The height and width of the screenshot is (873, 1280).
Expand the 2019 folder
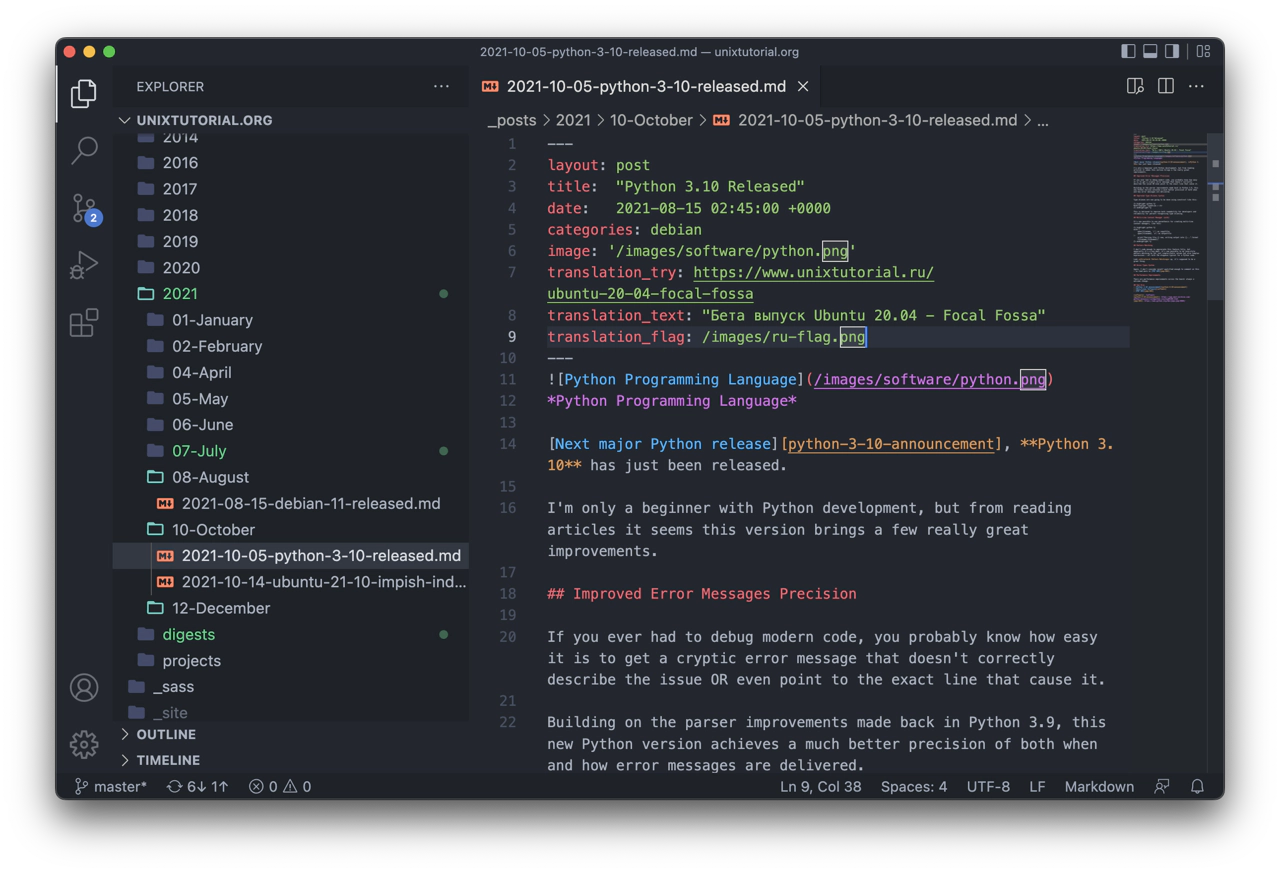291,241
